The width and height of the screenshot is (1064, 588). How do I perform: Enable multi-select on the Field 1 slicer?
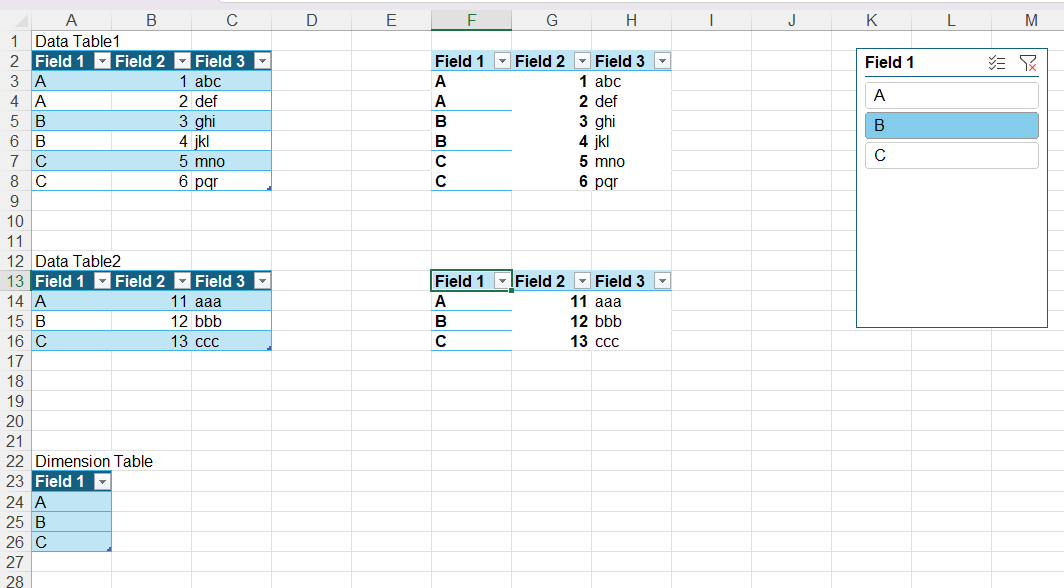997,63
